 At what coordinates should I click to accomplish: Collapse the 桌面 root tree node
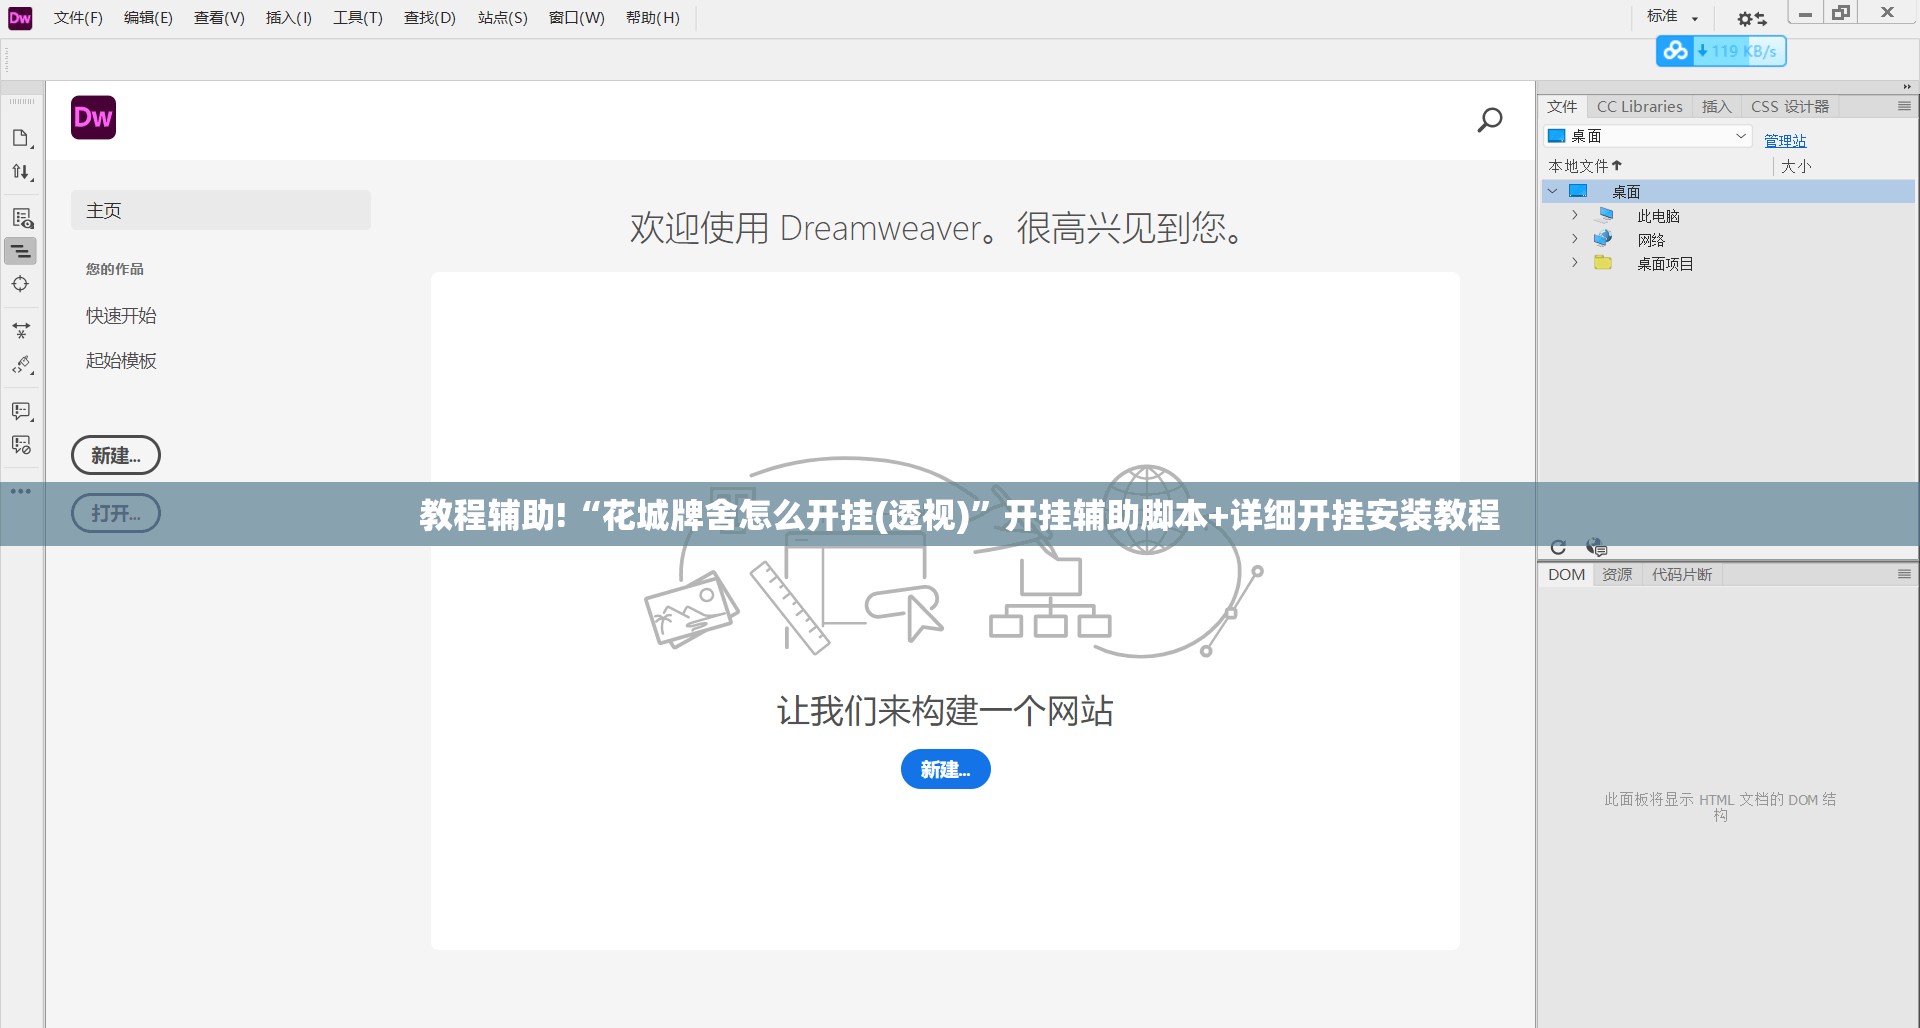click(1553, 191)
